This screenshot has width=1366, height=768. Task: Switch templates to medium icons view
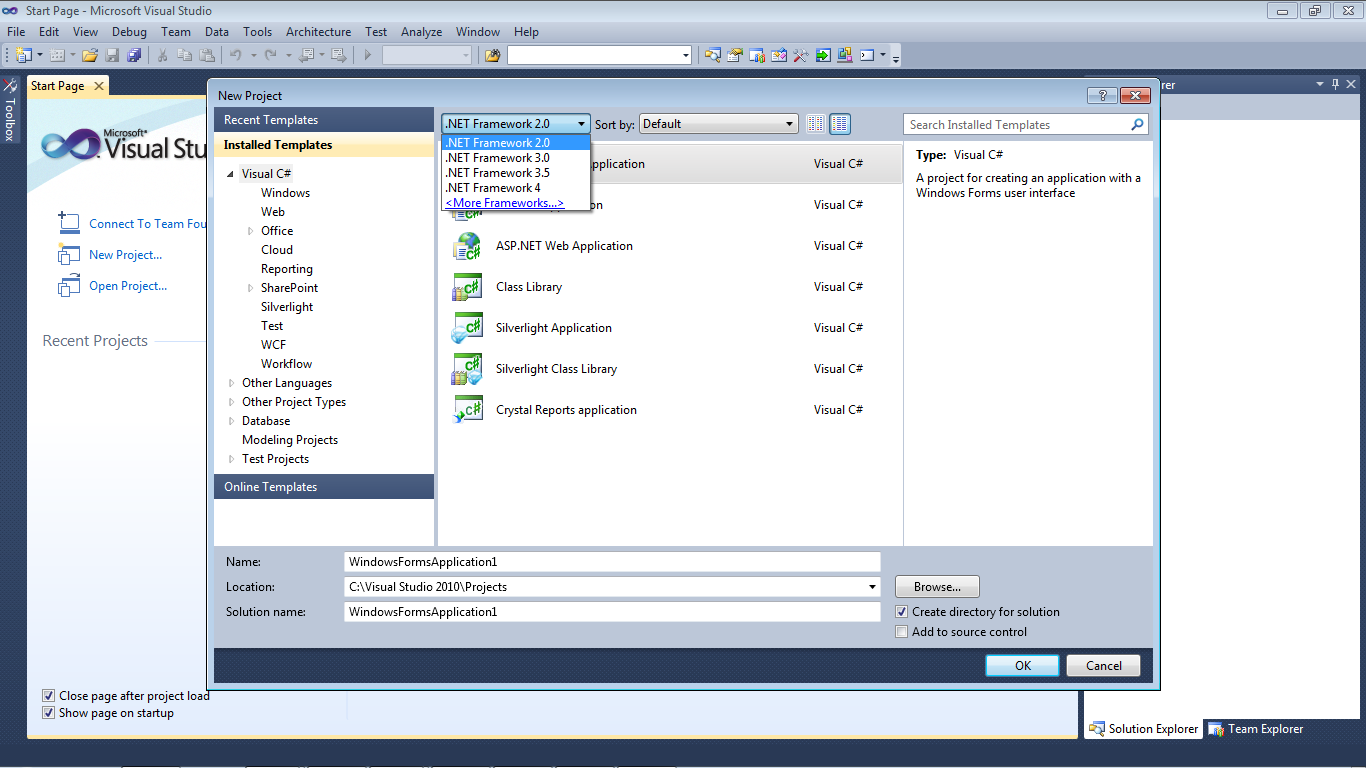(x=840, y=124)
